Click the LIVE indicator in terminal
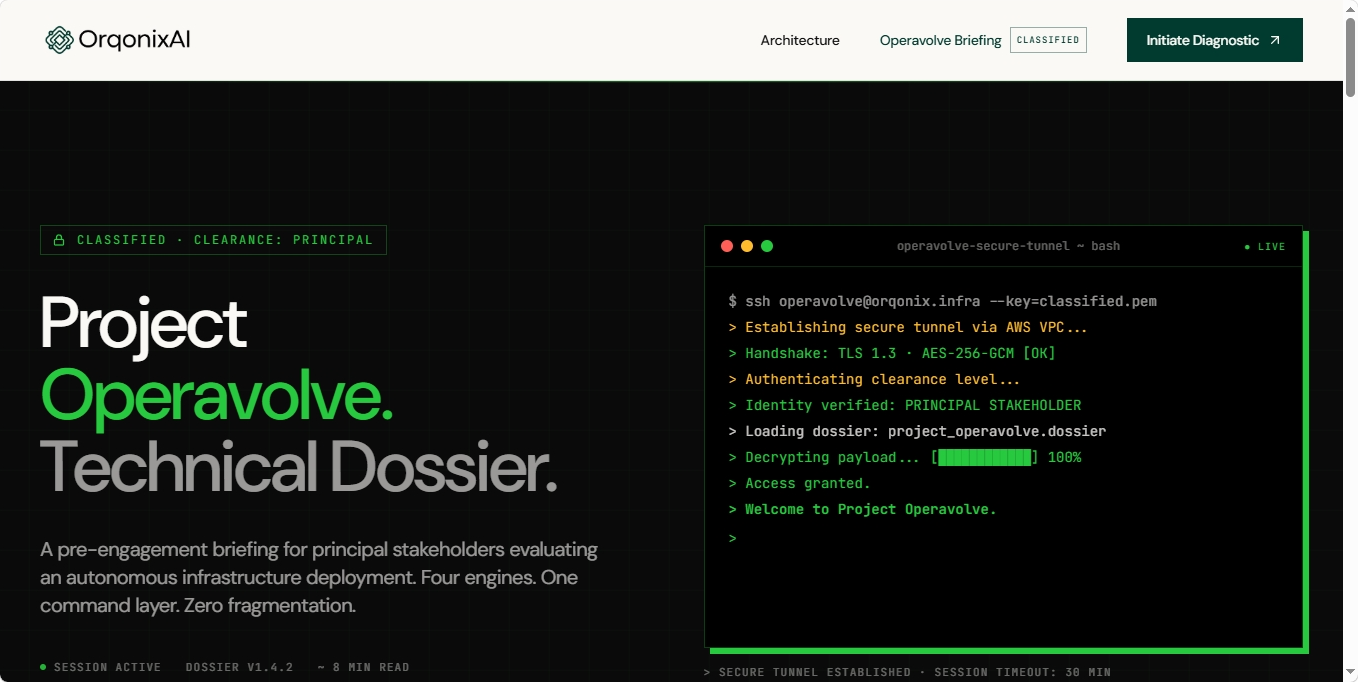This screenshot has height=682, width=1358. click(1265, 246)
